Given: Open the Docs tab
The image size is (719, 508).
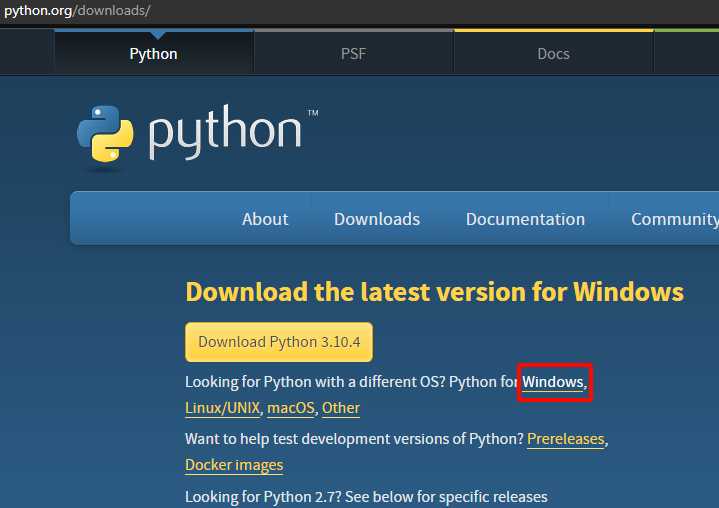Looking at the screenshot, I should pos(553,54).
